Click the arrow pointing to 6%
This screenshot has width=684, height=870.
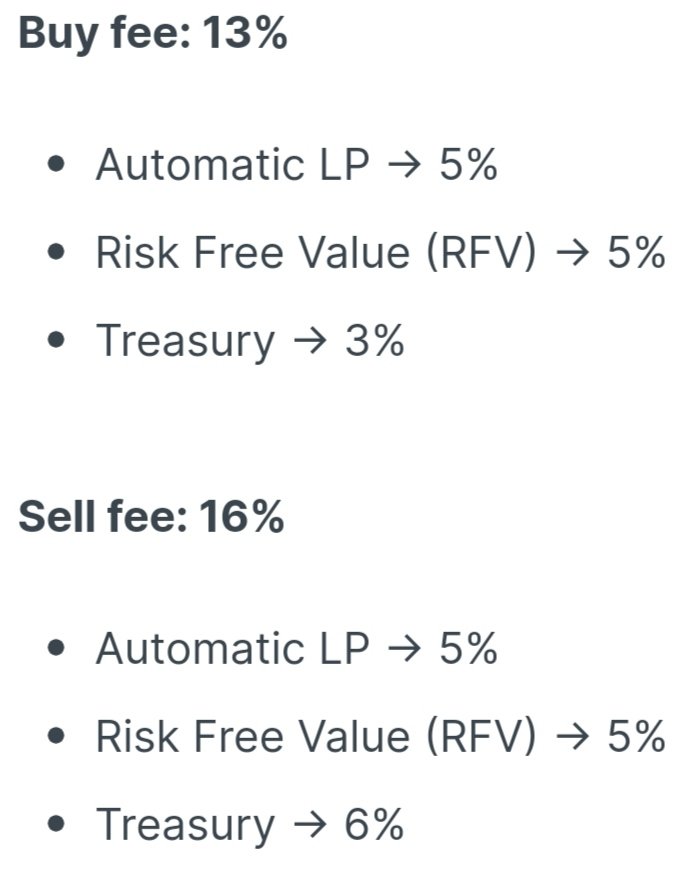point(310,825)
